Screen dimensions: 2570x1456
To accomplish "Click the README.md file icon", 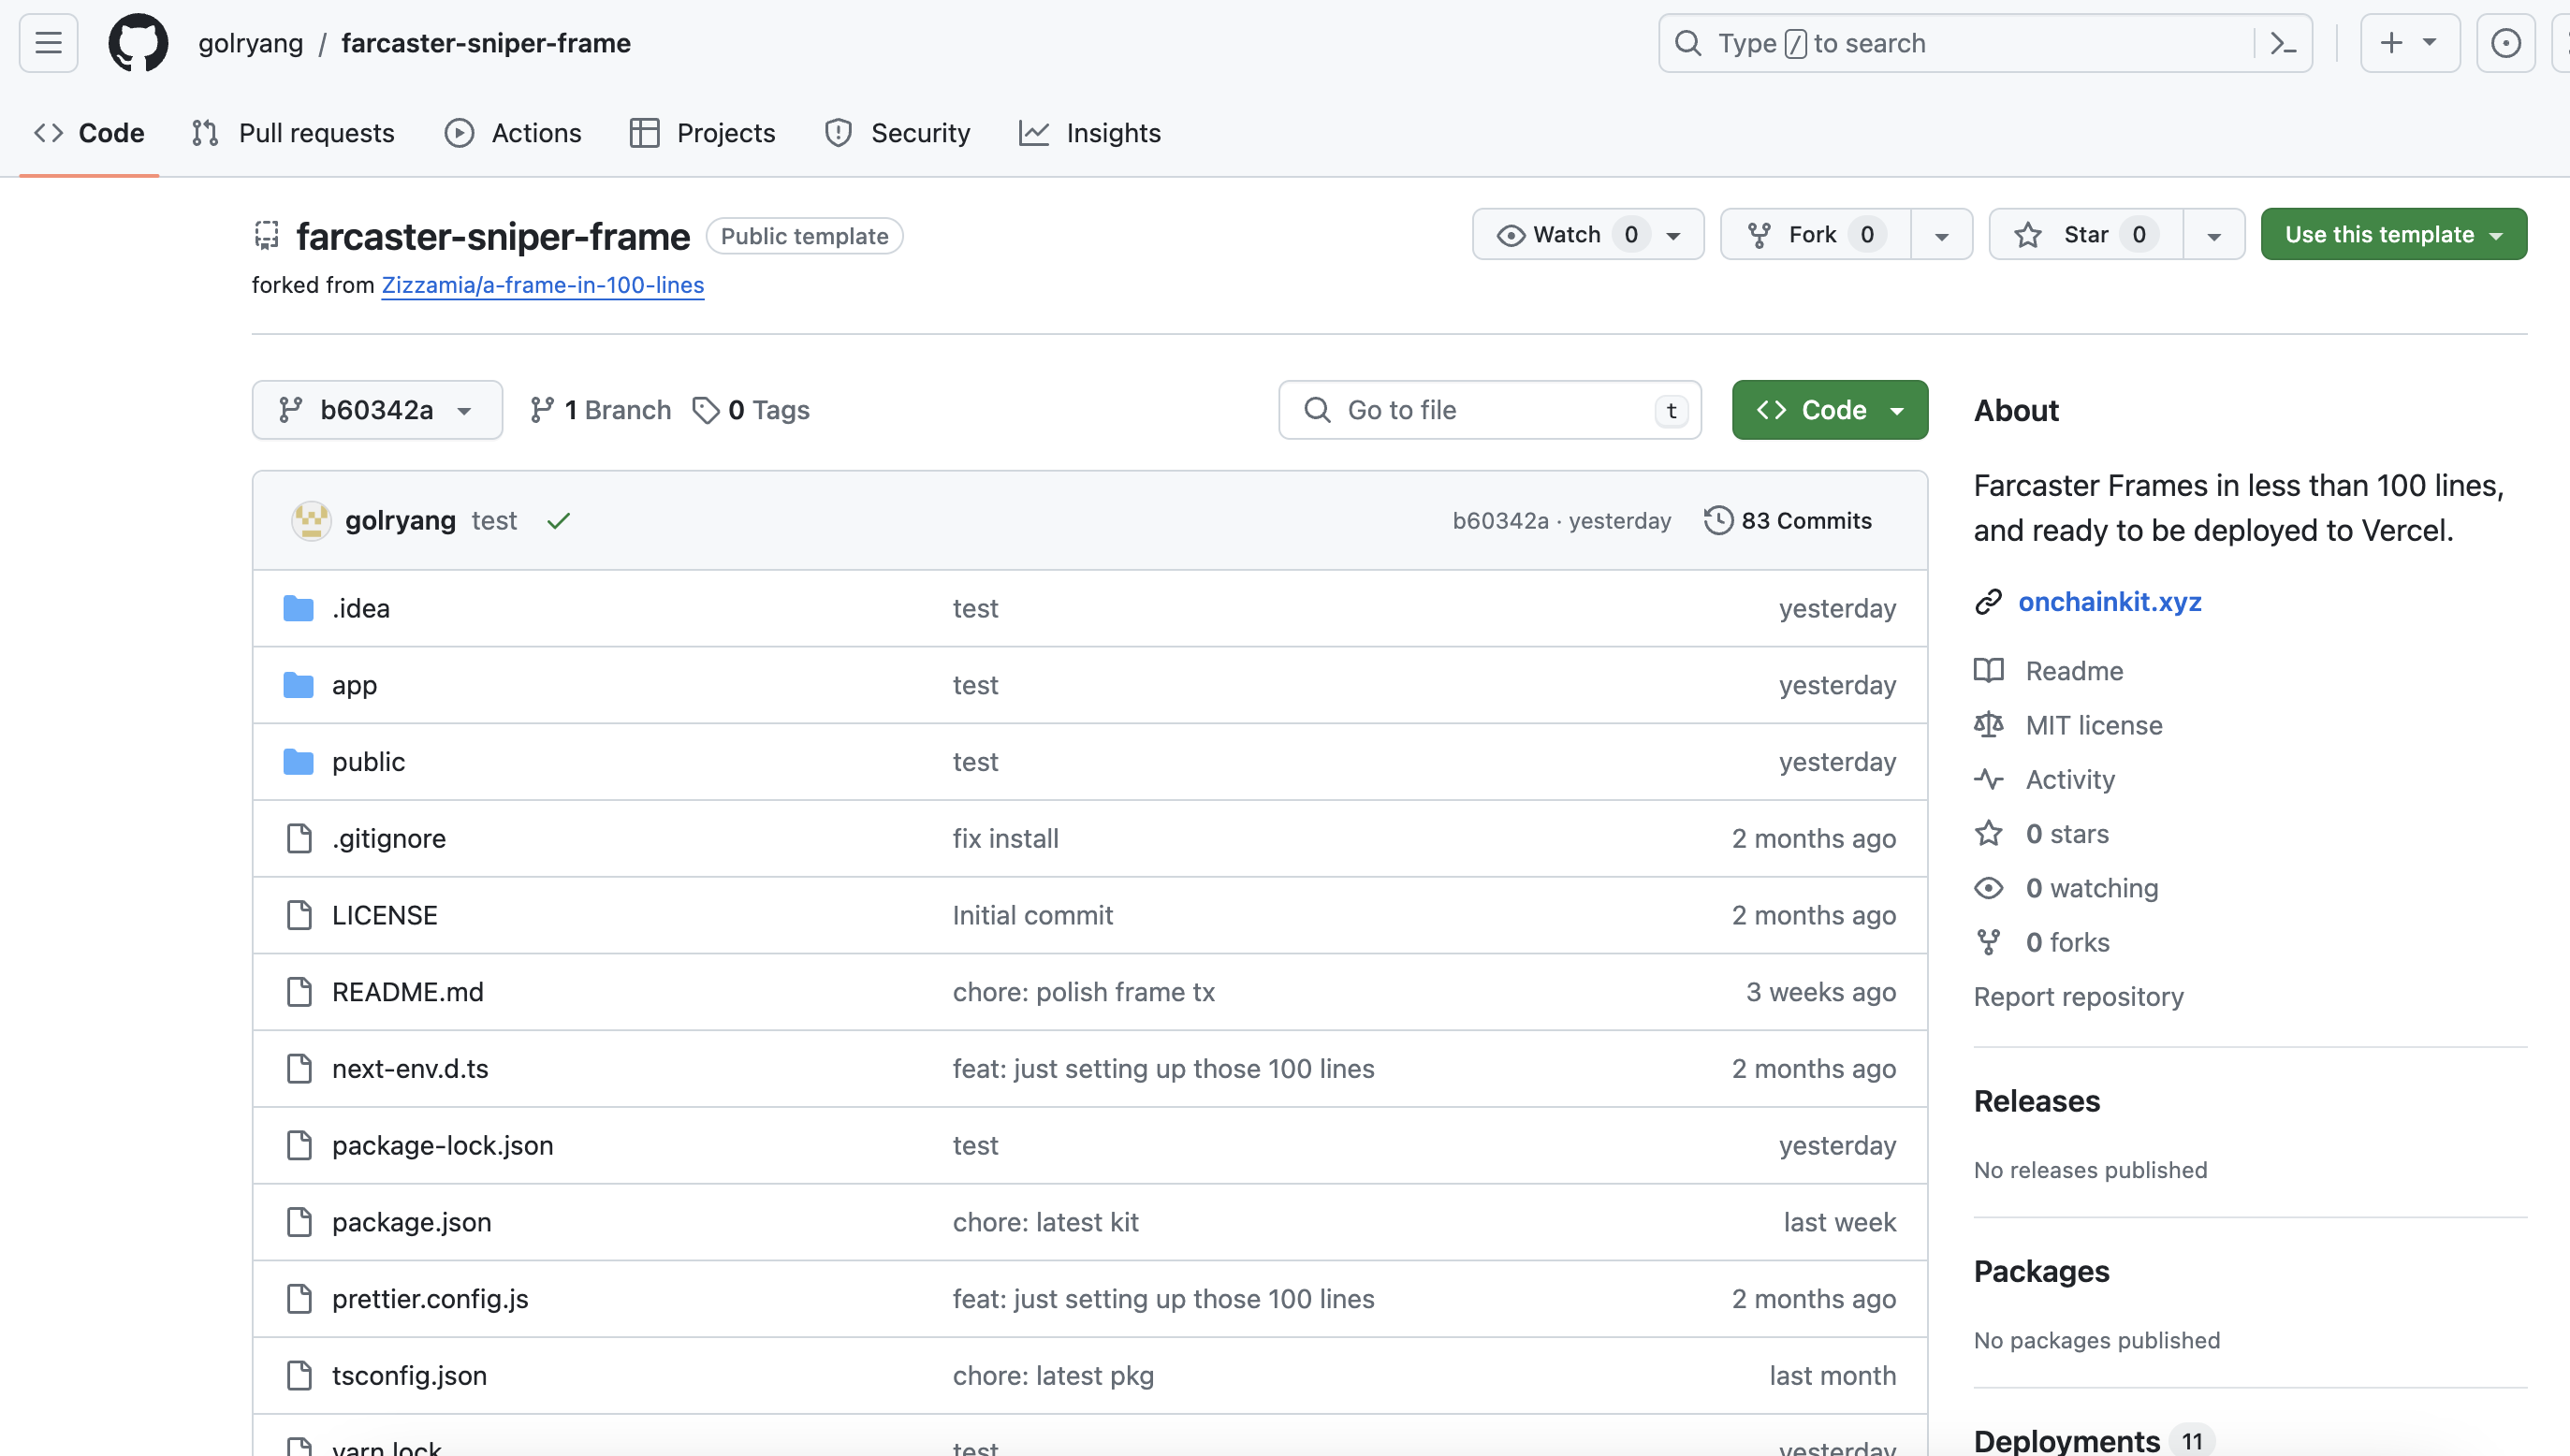I will point(298,992).
